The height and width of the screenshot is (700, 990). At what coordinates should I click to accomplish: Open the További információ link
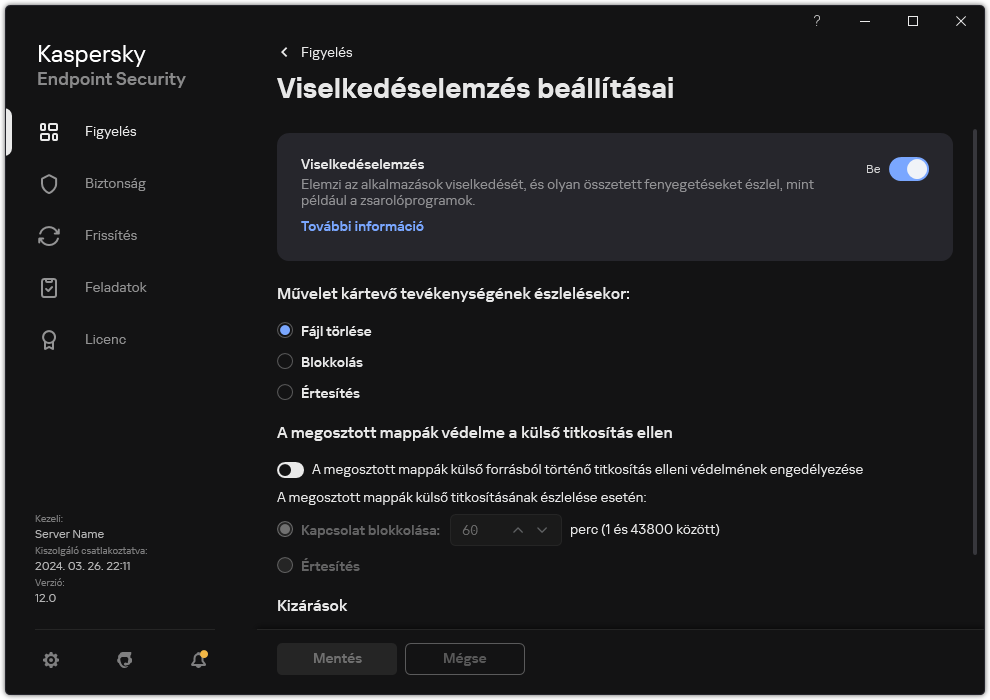point(362,226)
